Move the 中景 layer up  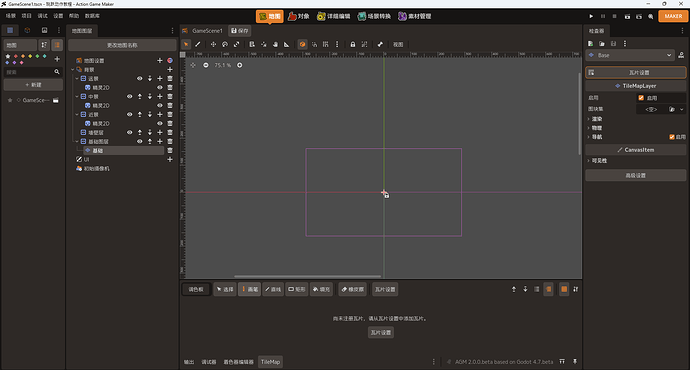(x=139, y=96)
